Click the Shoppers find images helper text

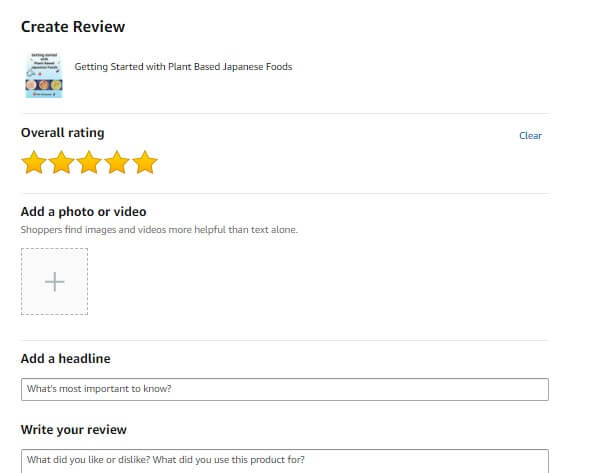pos(159,229)
